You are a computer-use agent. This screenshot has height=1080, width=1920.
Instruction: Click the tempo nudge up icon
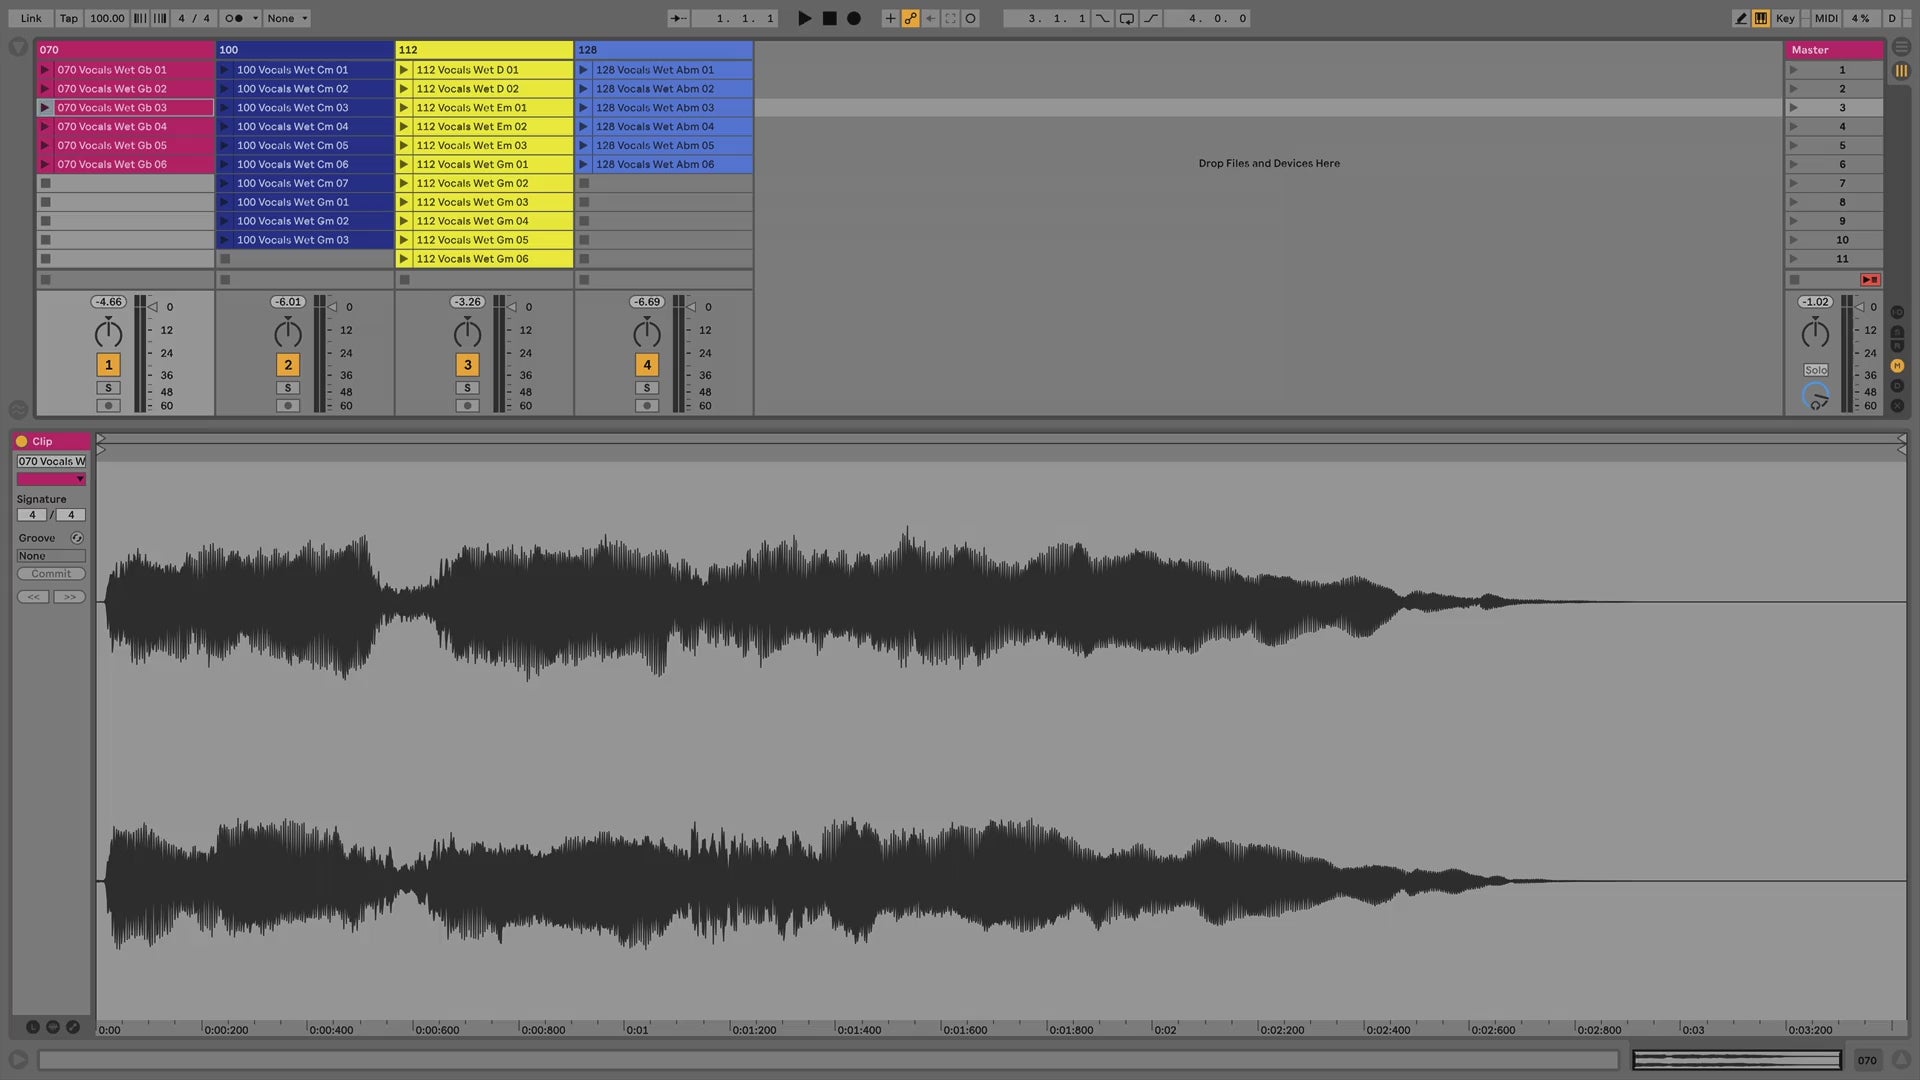(160, 18)
